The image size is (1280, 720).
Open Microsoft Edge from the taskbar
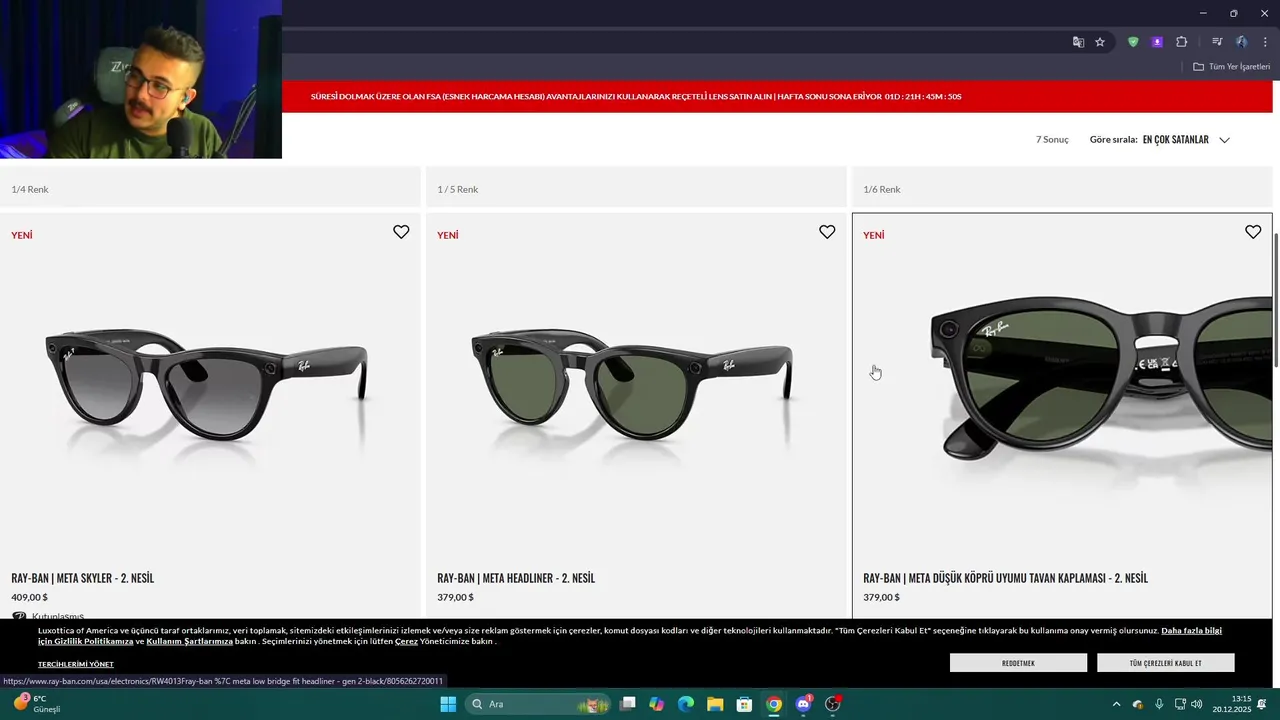pos(686,704)
